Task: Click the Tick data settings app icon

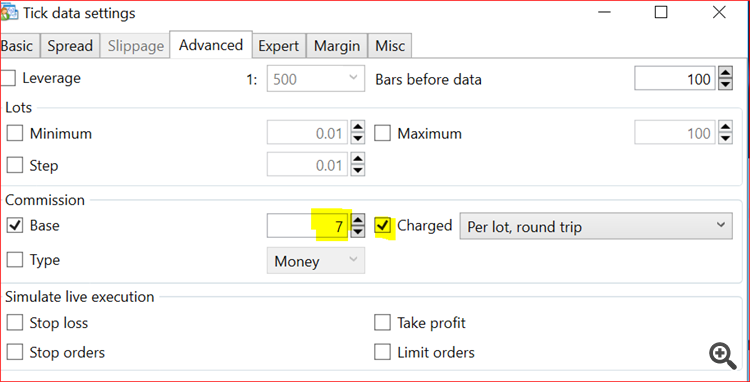Action: point(10,13)
